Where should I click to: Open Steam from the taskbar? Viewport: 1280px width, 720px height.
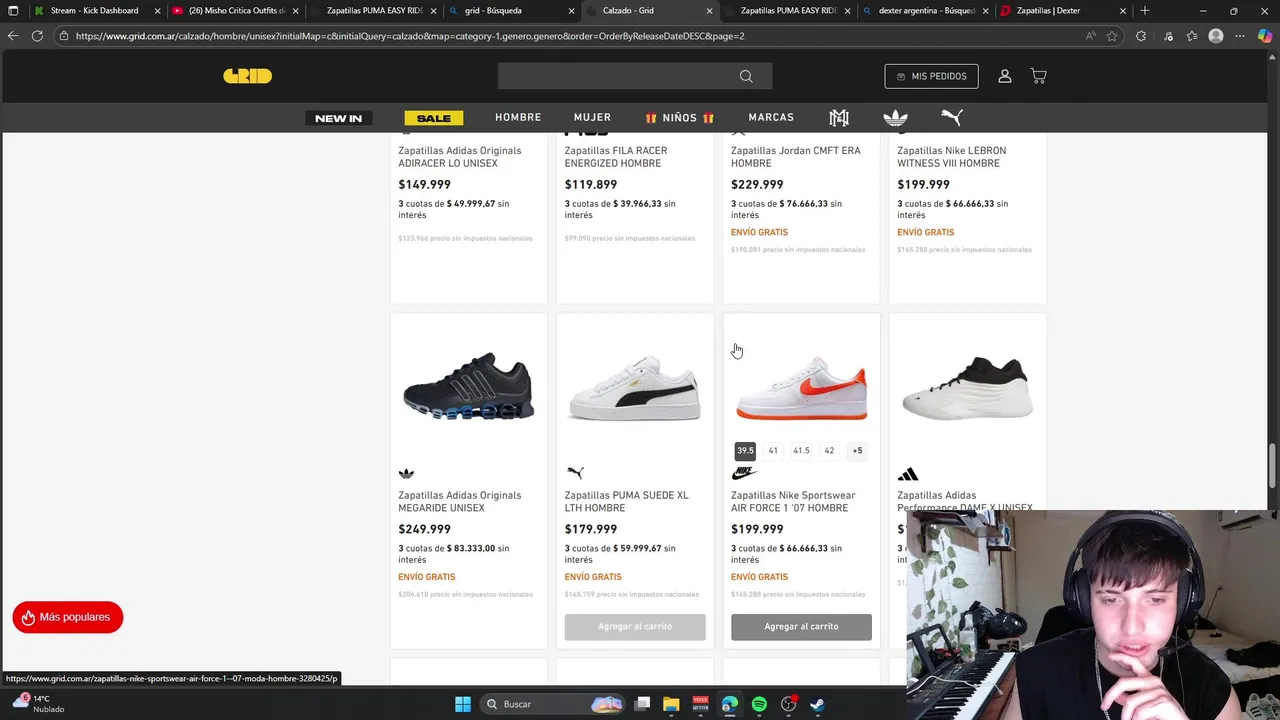(x=817, y=704)
